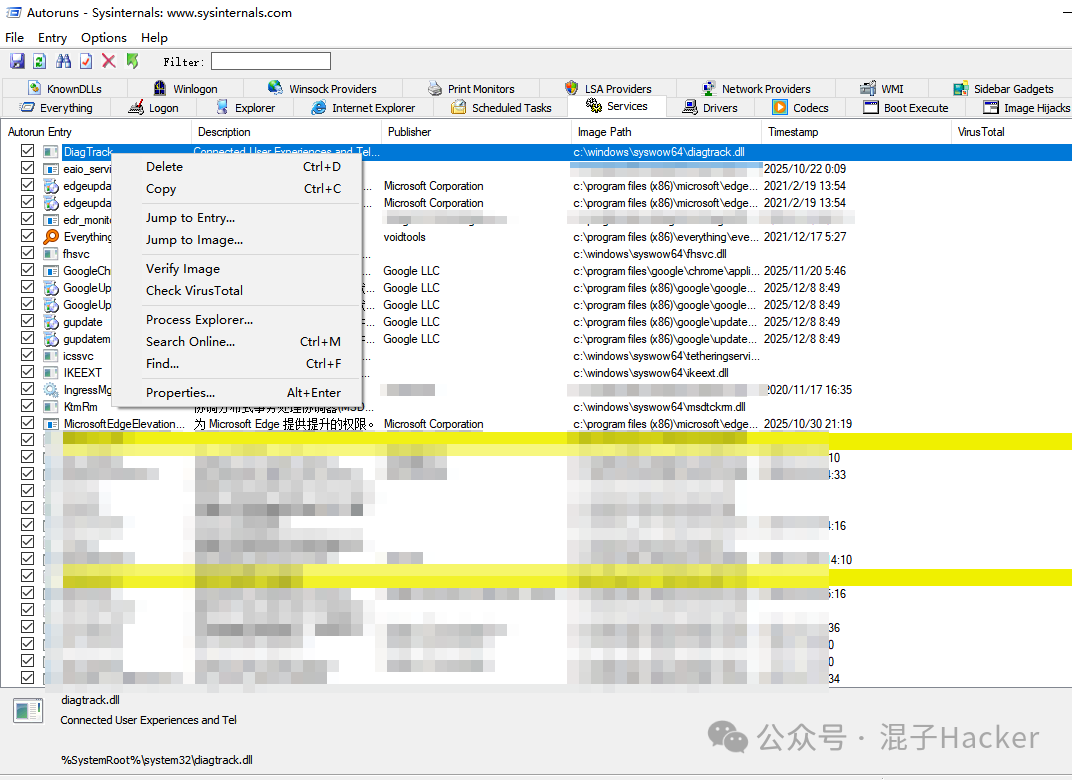Switch to the Scheduled Tasks tab
1072x780 pixels.
pyautogui.click(x=501, y=108)
